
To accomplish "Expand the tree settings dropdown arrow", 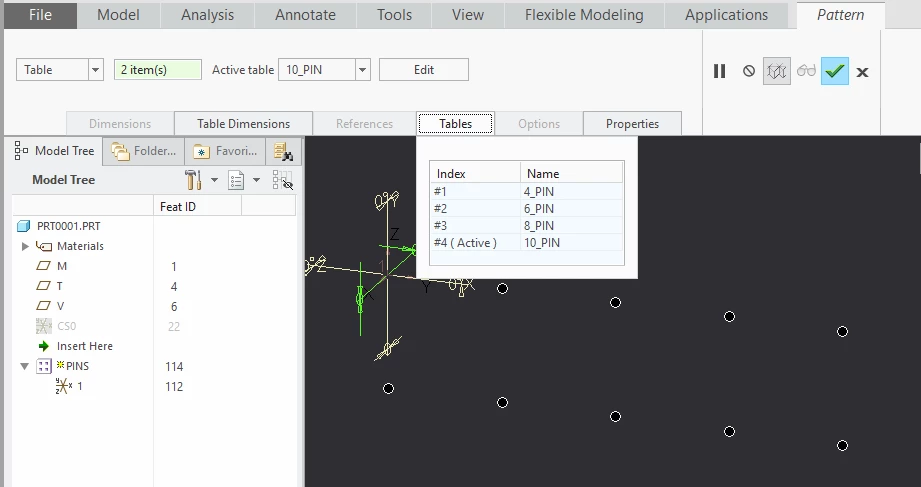I will 214,180.
